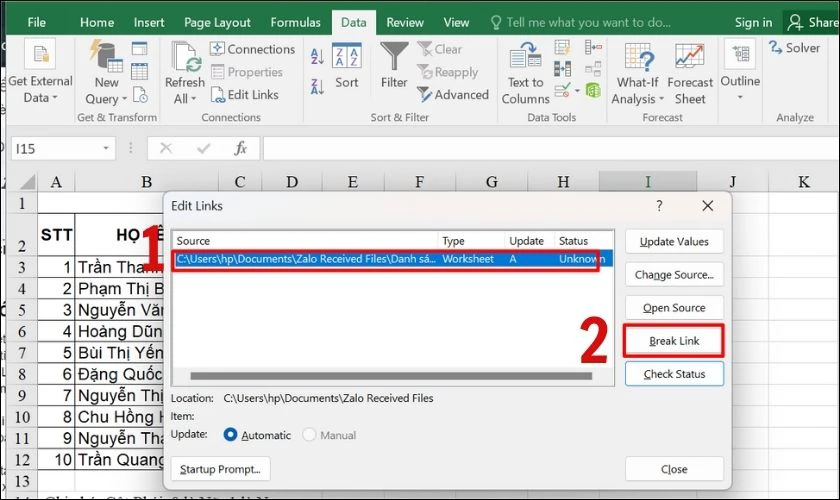Switch to the Insert tab
840x500 pixels.
tap(149, 23)
